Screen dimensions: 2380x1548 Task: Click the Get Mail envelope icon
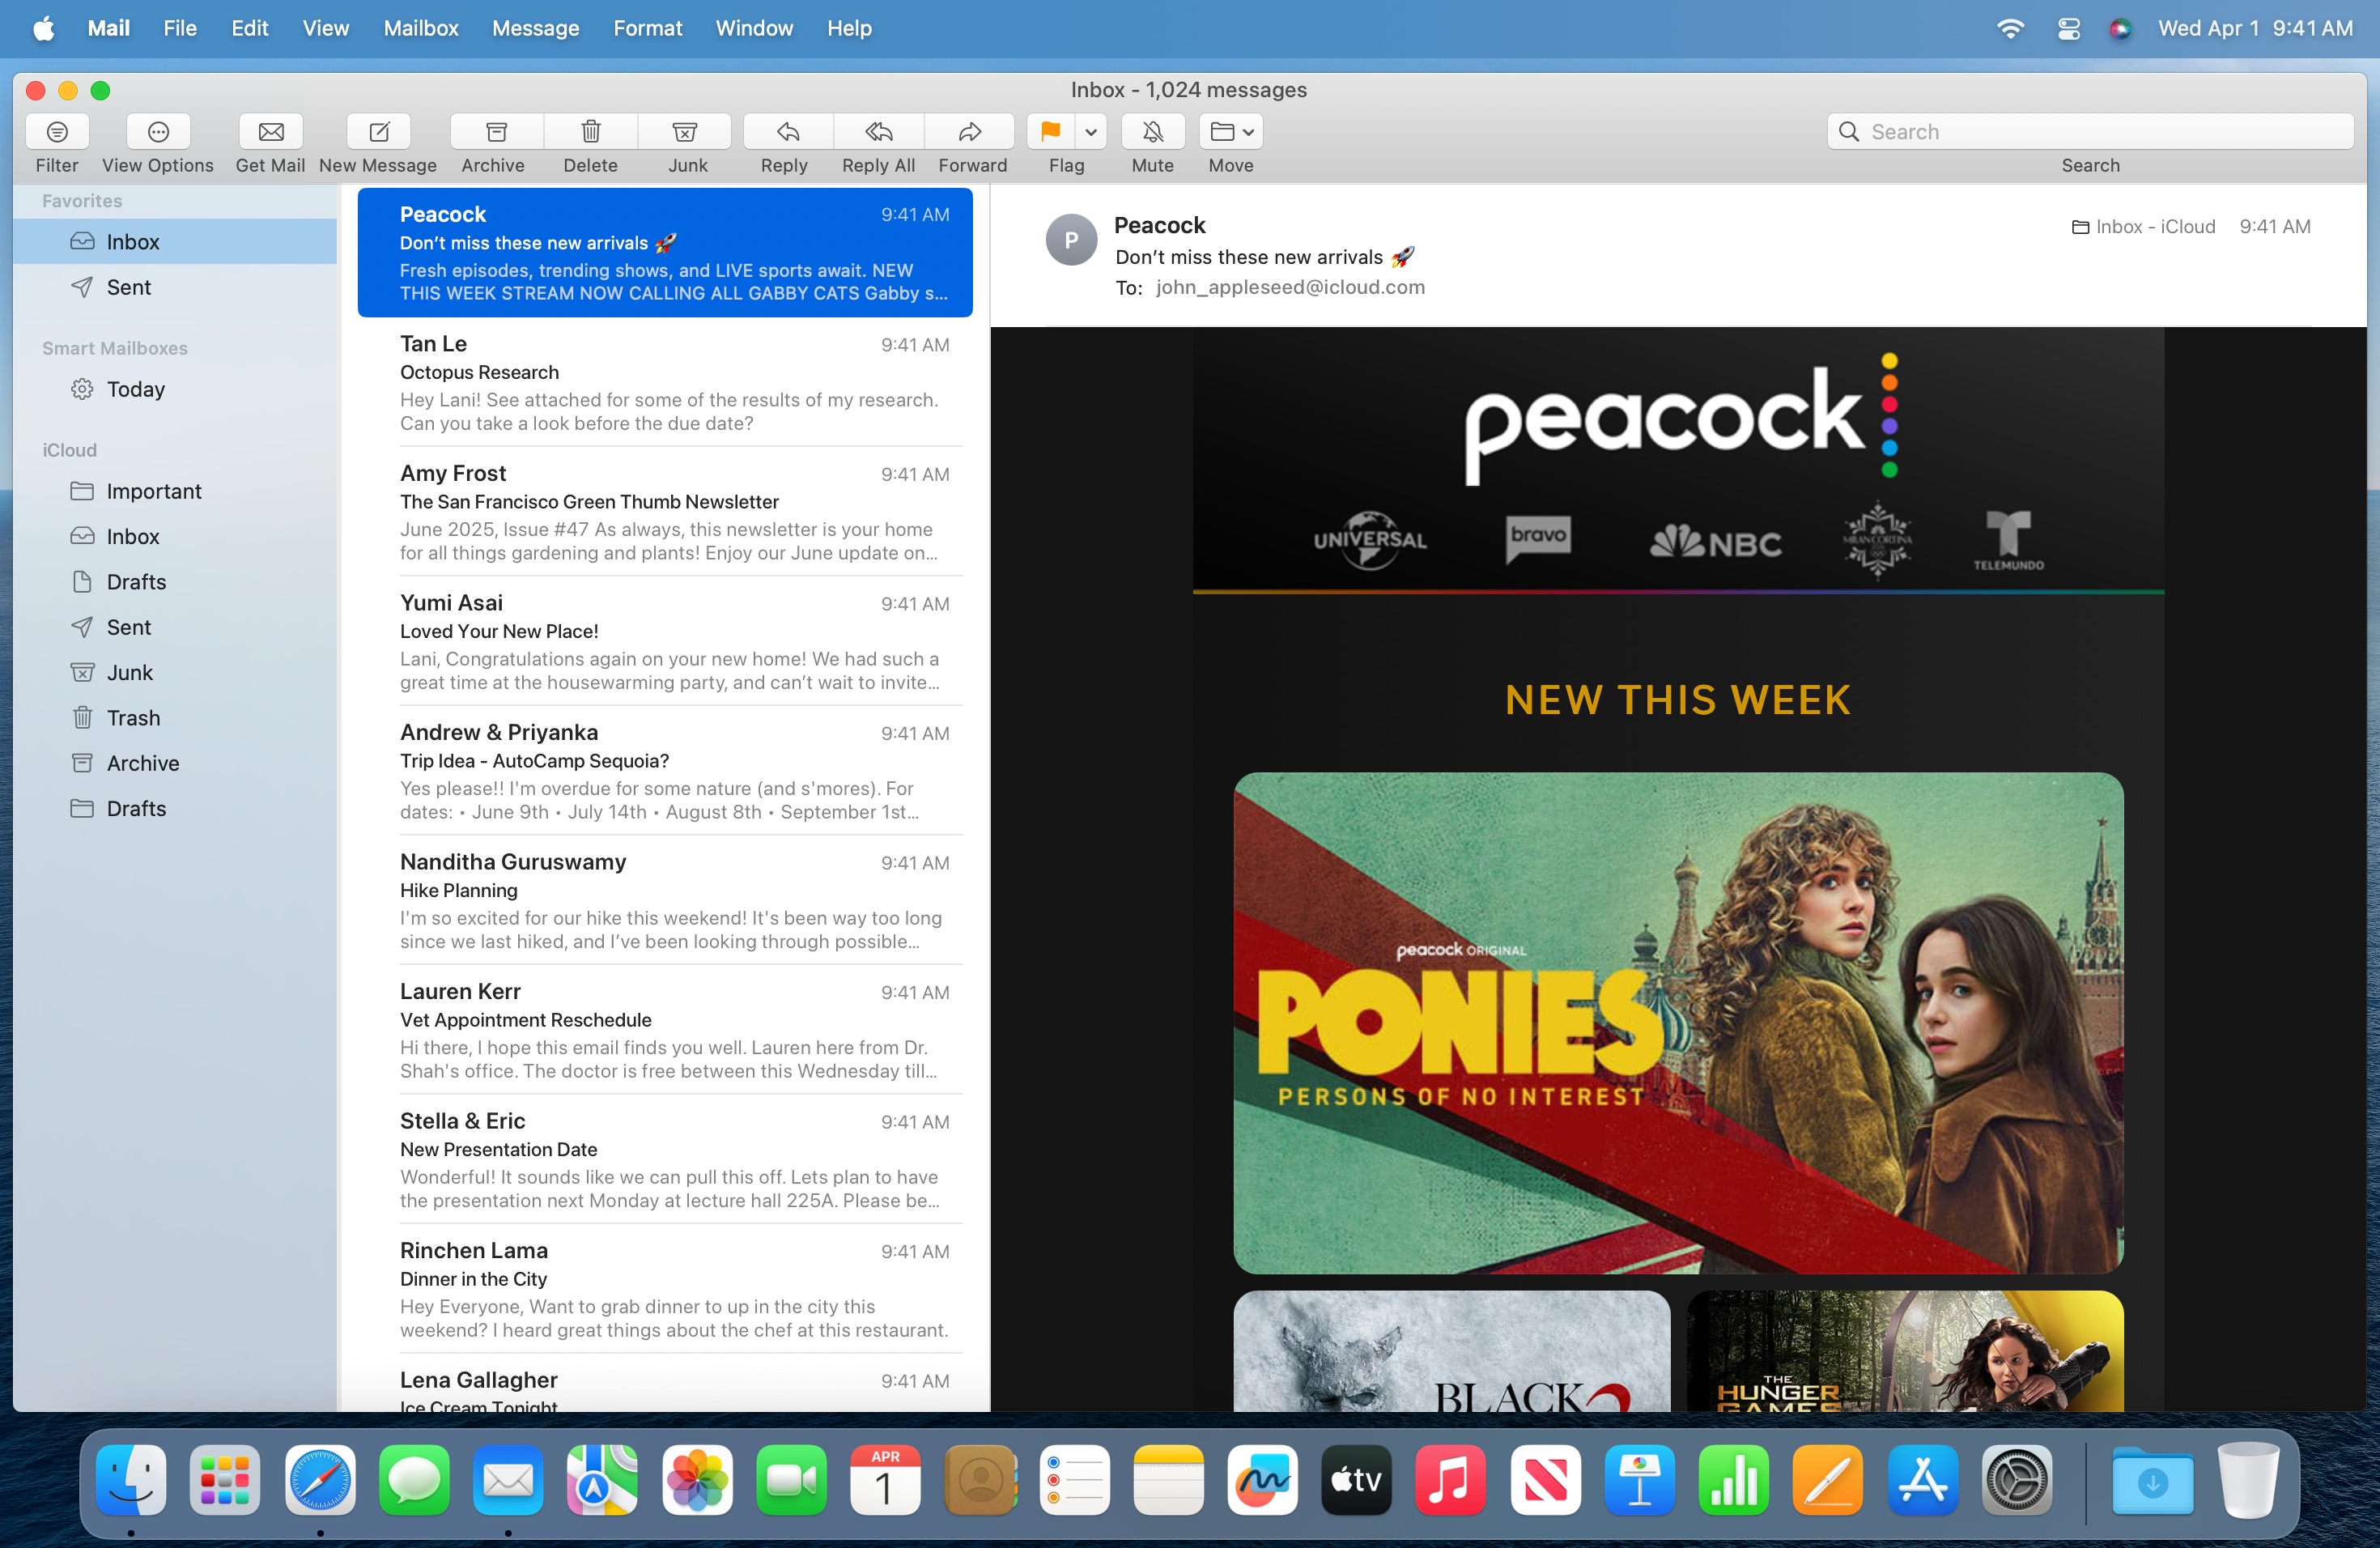pyautogui.click(x=271, y=132)
